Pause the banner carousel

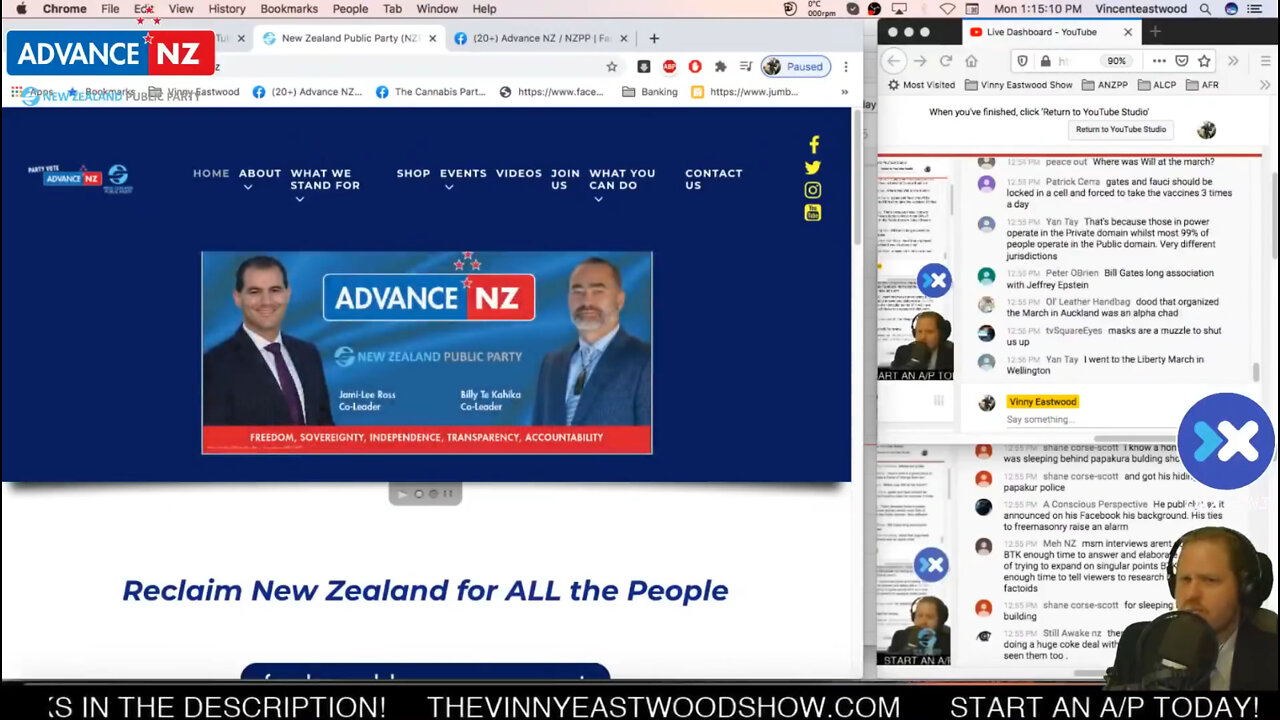click(x=448, y=494)
